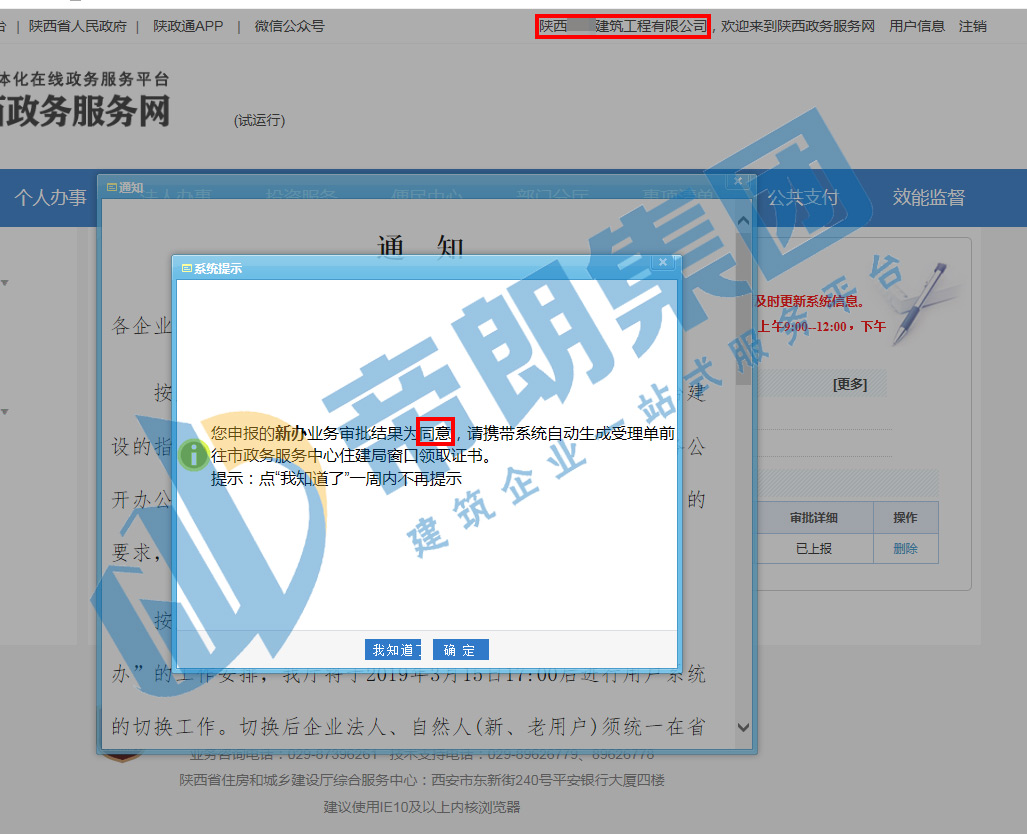Click the 我知道了 button
This screenshot has height=834, width=1027.
[393, 650]
